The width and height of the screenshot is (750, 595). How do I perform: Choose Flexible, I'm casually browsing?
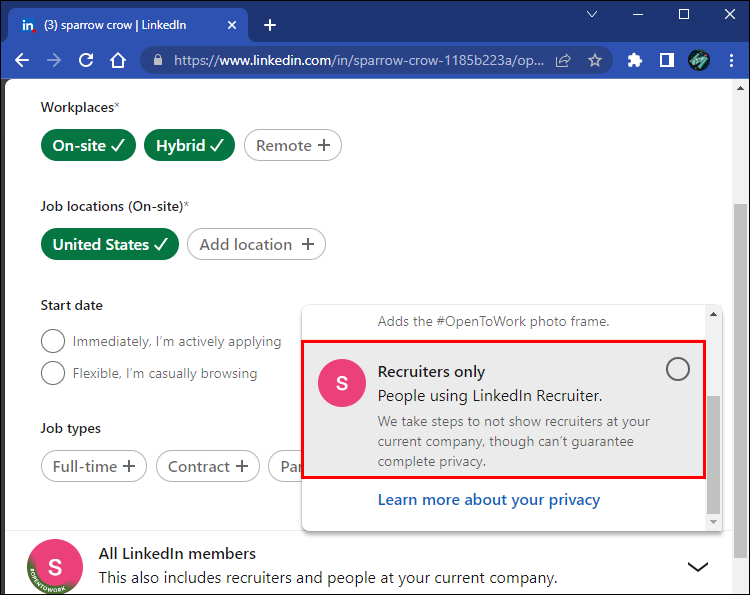click(x=53, y=373)
